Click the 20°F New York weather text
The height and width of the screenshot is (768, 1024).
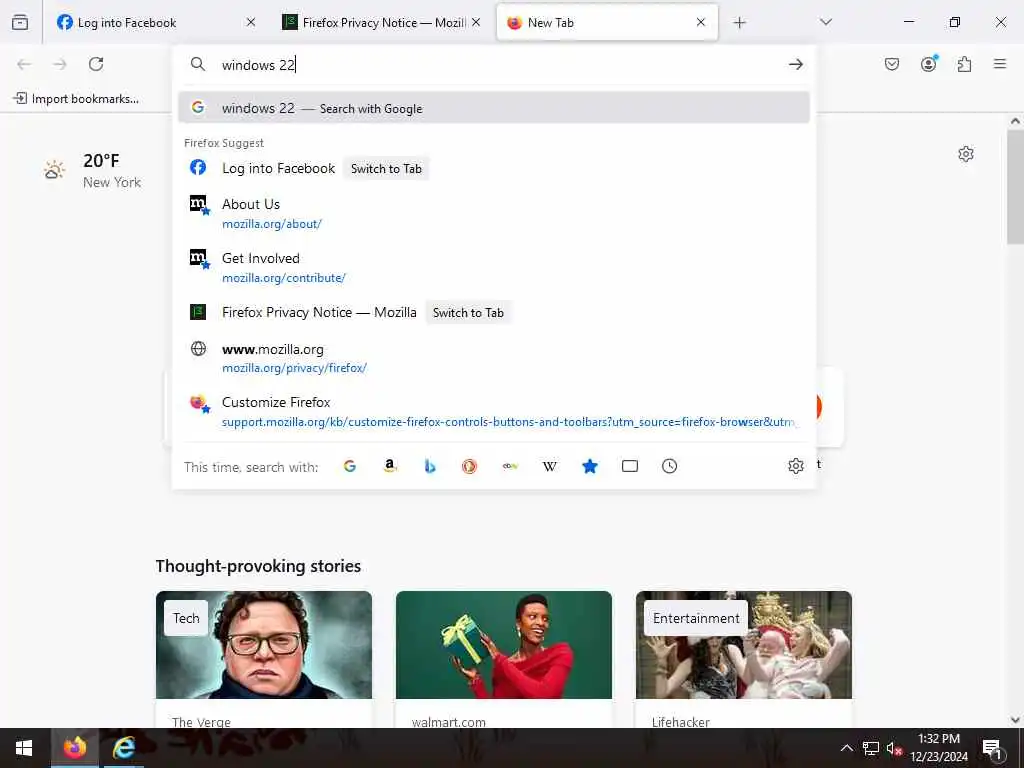(112, 170)
